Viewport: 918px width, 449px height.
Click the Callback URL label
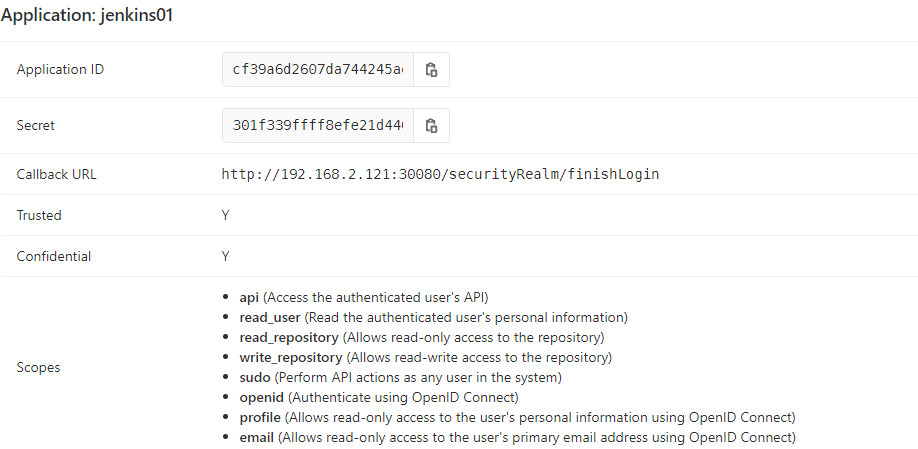57,174
